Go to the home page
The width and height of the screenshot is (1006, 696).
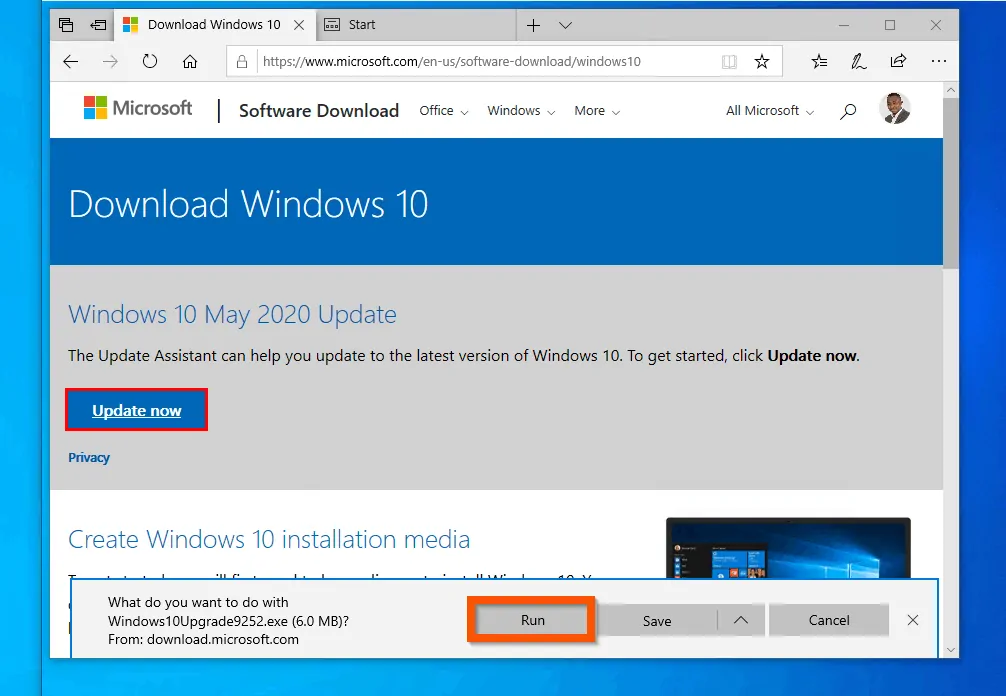click(x=190, y=62)
